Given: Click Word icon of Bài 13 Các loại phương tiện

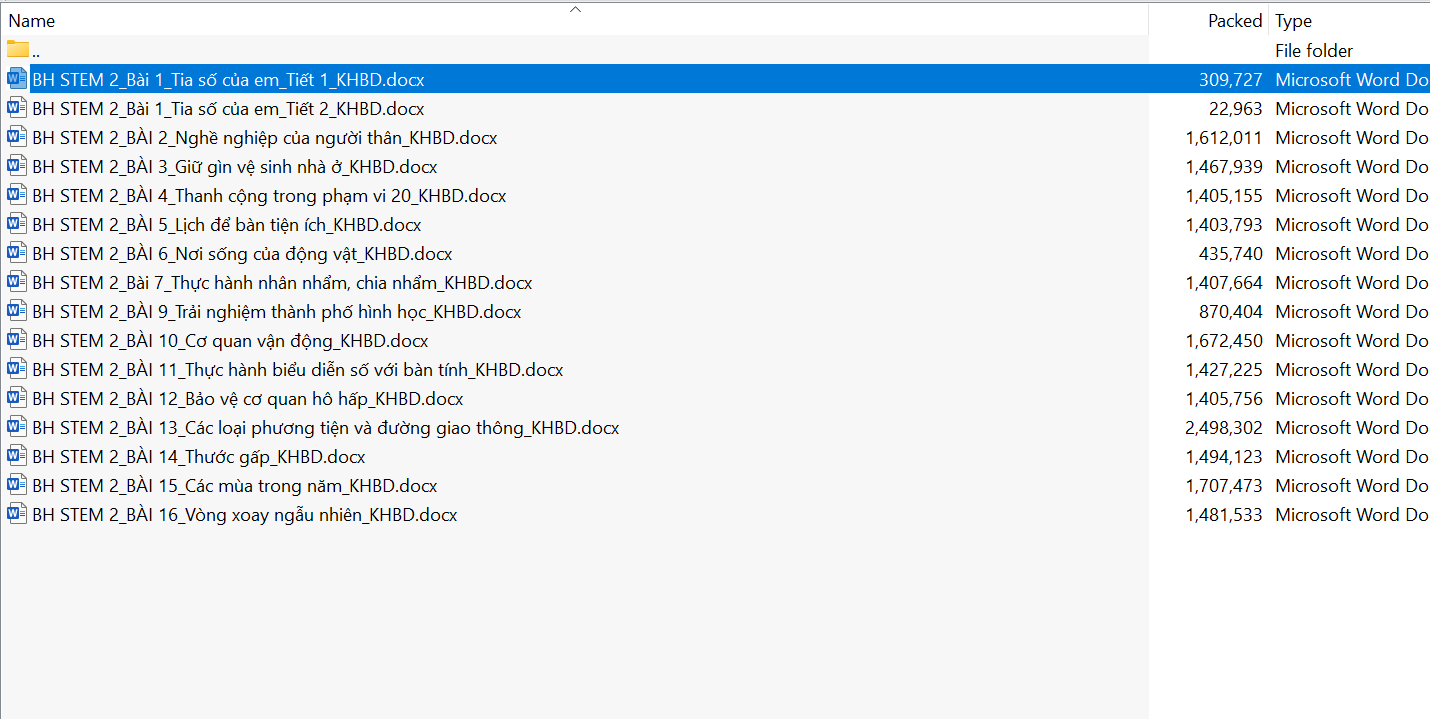Looking at the screenshot, I should [x=17, y=427].
